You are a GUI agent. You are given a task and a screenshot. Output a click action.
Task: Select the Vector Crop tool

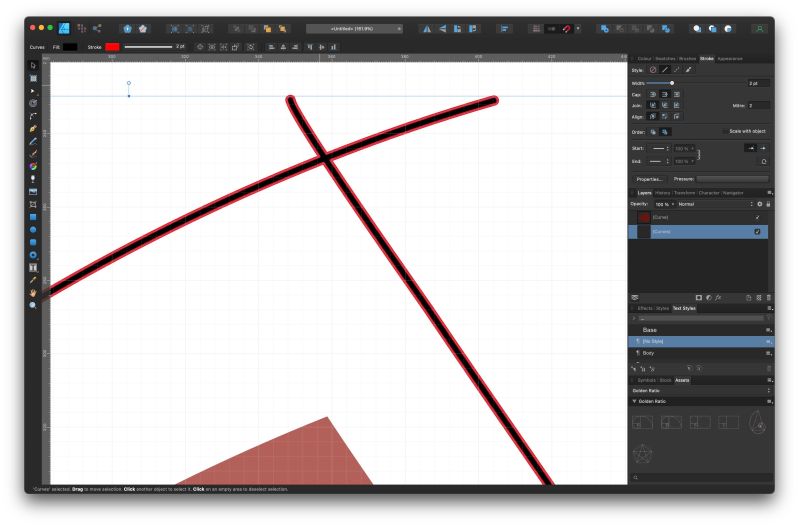pos(33,204)
